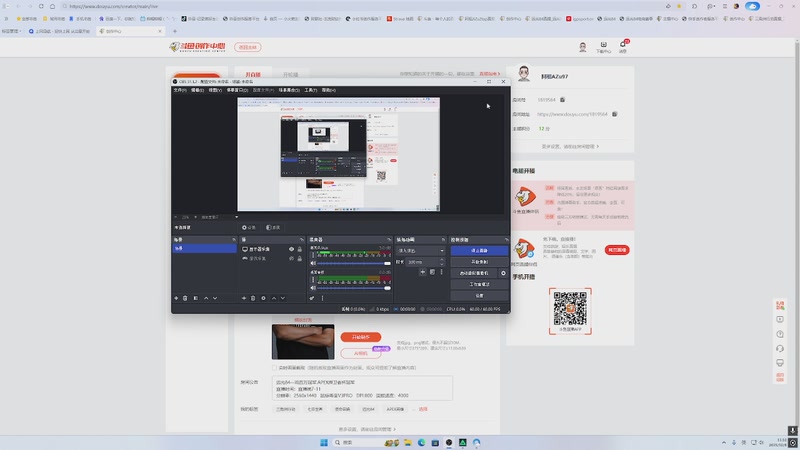Lock the second source in list
The height and width of the screenshot is (450, 800).
coord(299,259)
